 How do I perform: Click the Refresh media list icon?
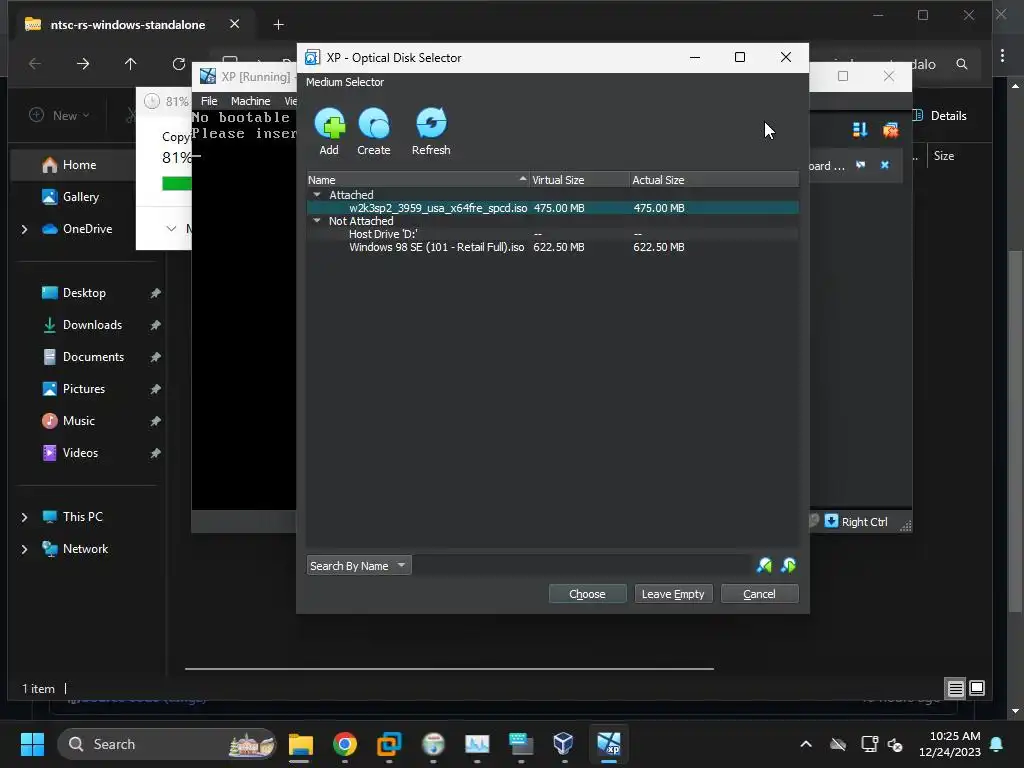431,124
